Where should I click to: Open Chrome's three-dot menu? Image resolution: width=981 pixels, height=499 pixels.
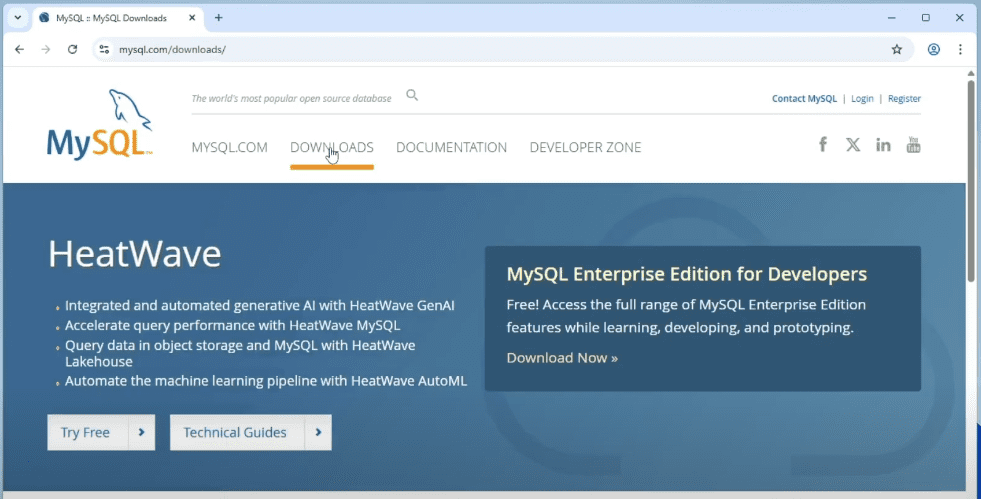(x=960, y=49)
